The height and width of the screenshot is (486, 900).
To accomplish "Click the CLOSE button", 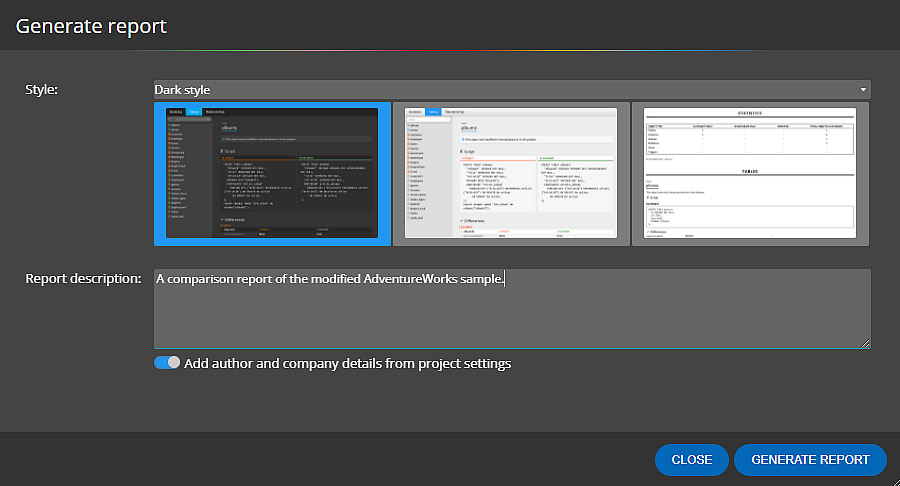I will pyautogui.click(x=692, y=460).
